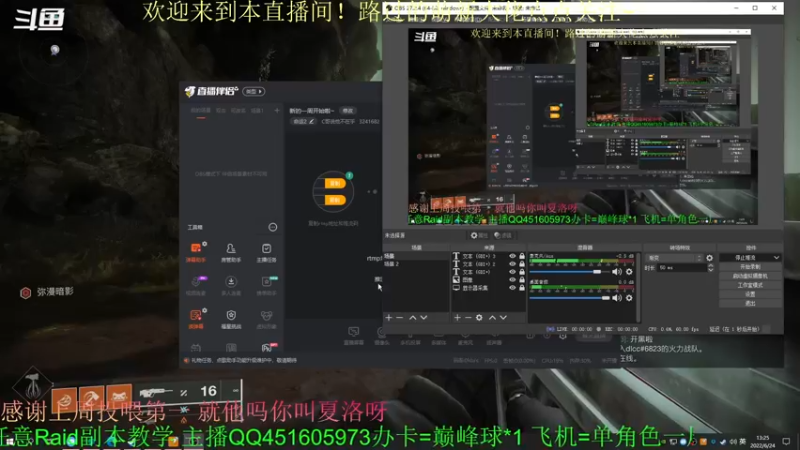The height and width of the screenshot is (450, 800).
Task: Click the upper orange 复制 button
Action: coord(335,184)
